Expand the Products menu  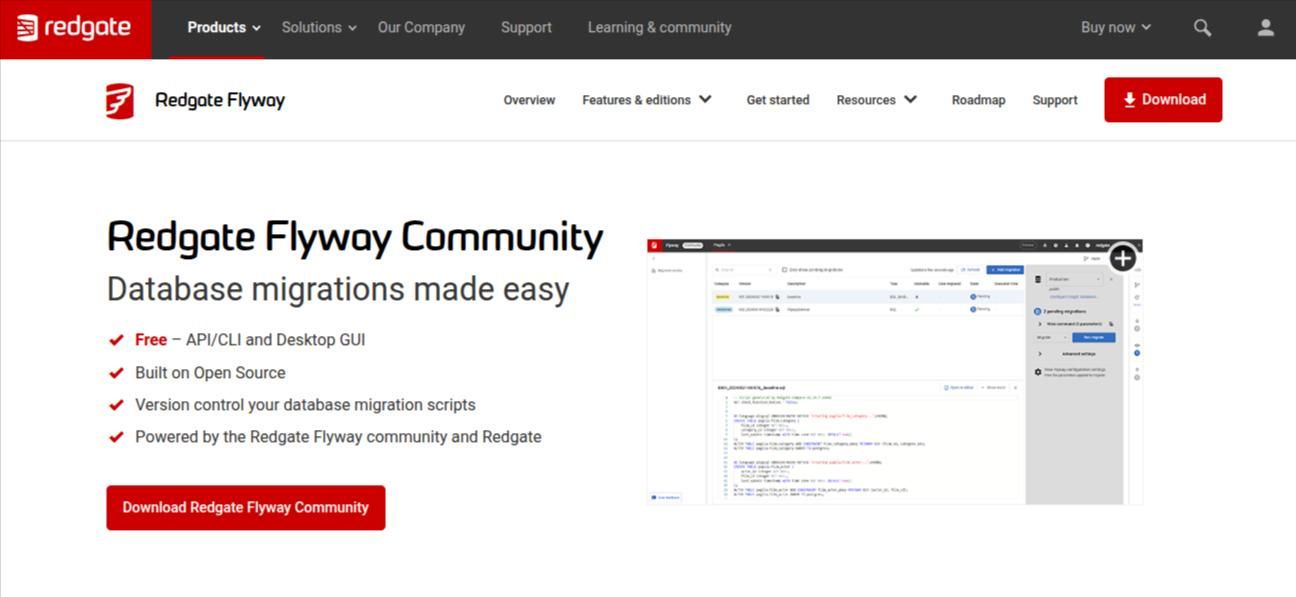pyautogui.click(x=224, y=28)
